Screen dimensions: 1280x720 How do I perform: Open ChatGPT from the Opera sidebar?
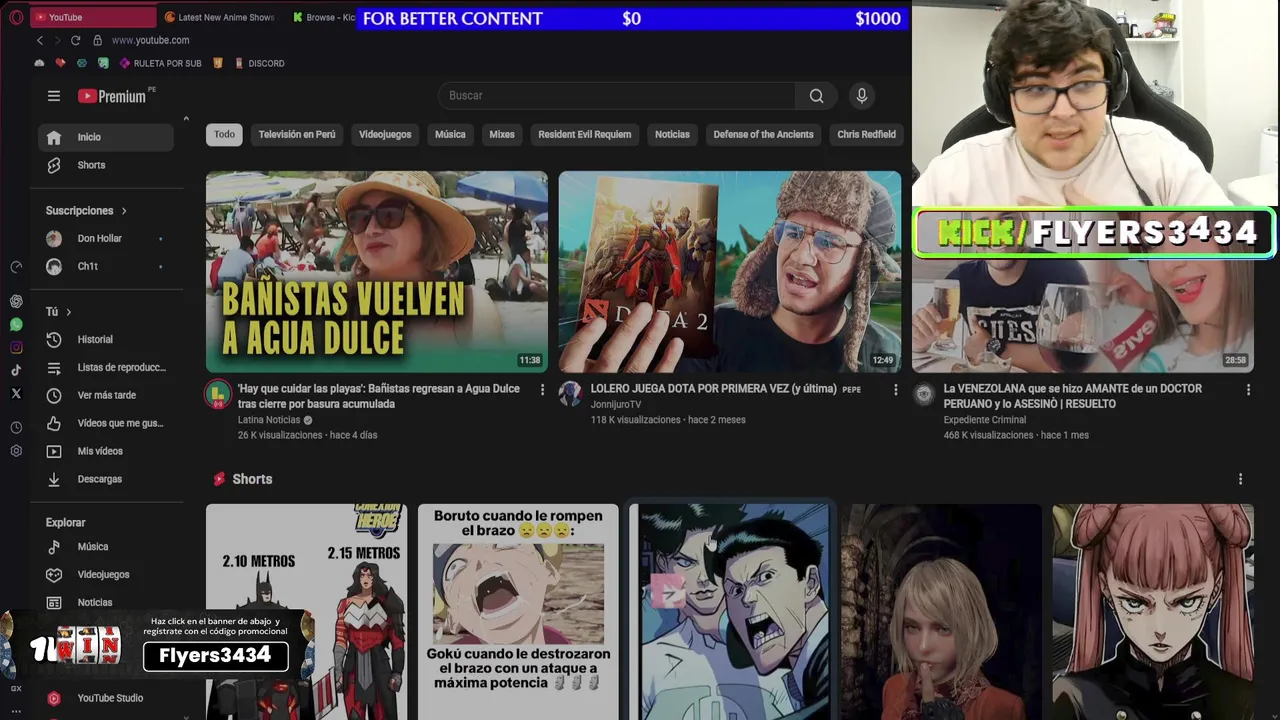(16, 301)
